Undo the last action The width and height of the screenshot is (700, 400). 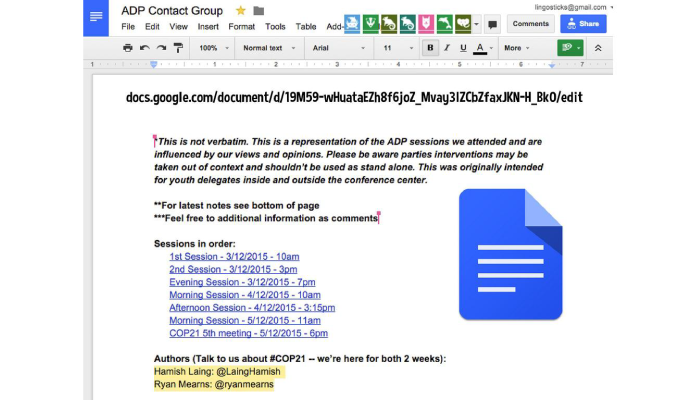point(145,48)
